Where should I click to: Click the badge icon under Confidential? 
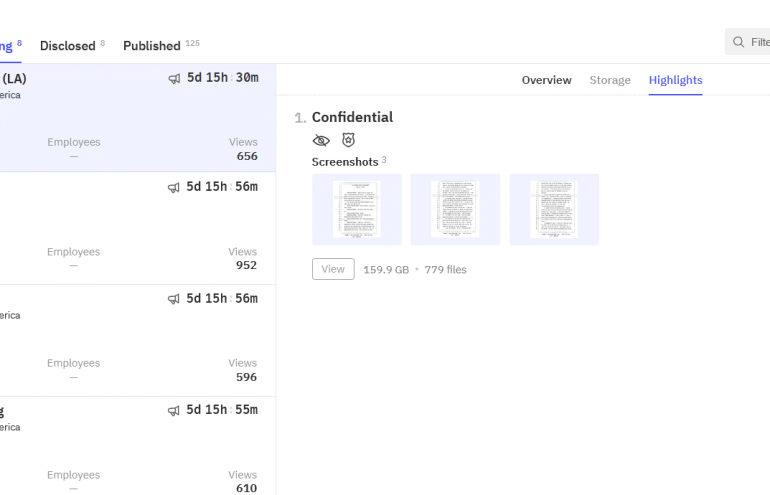pyautogui.click(x=348, y=141)
